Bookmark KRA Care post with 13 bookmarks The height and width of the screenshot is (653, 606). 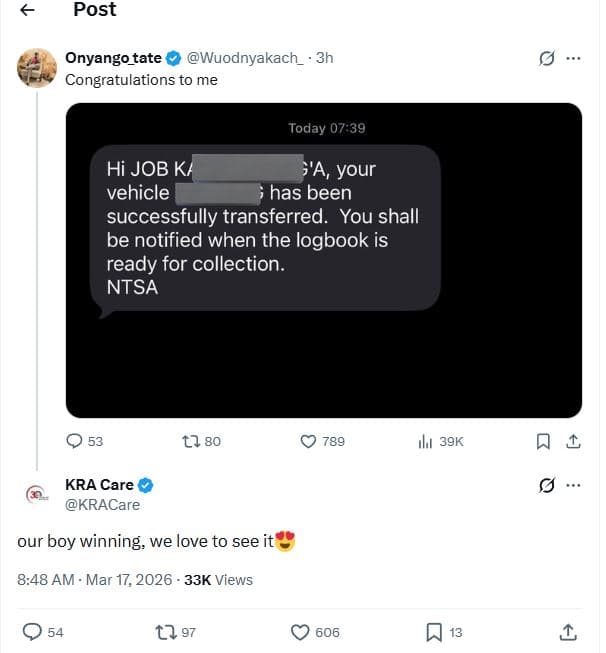[x=434, y=631]
